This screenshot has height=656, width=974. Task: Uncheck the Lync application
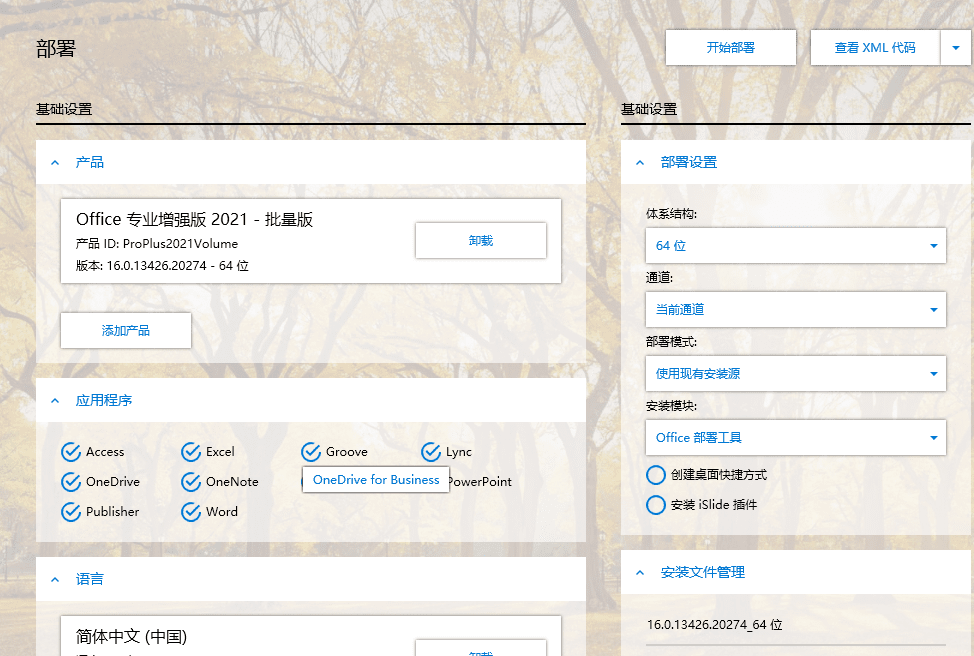coord(431,451)
